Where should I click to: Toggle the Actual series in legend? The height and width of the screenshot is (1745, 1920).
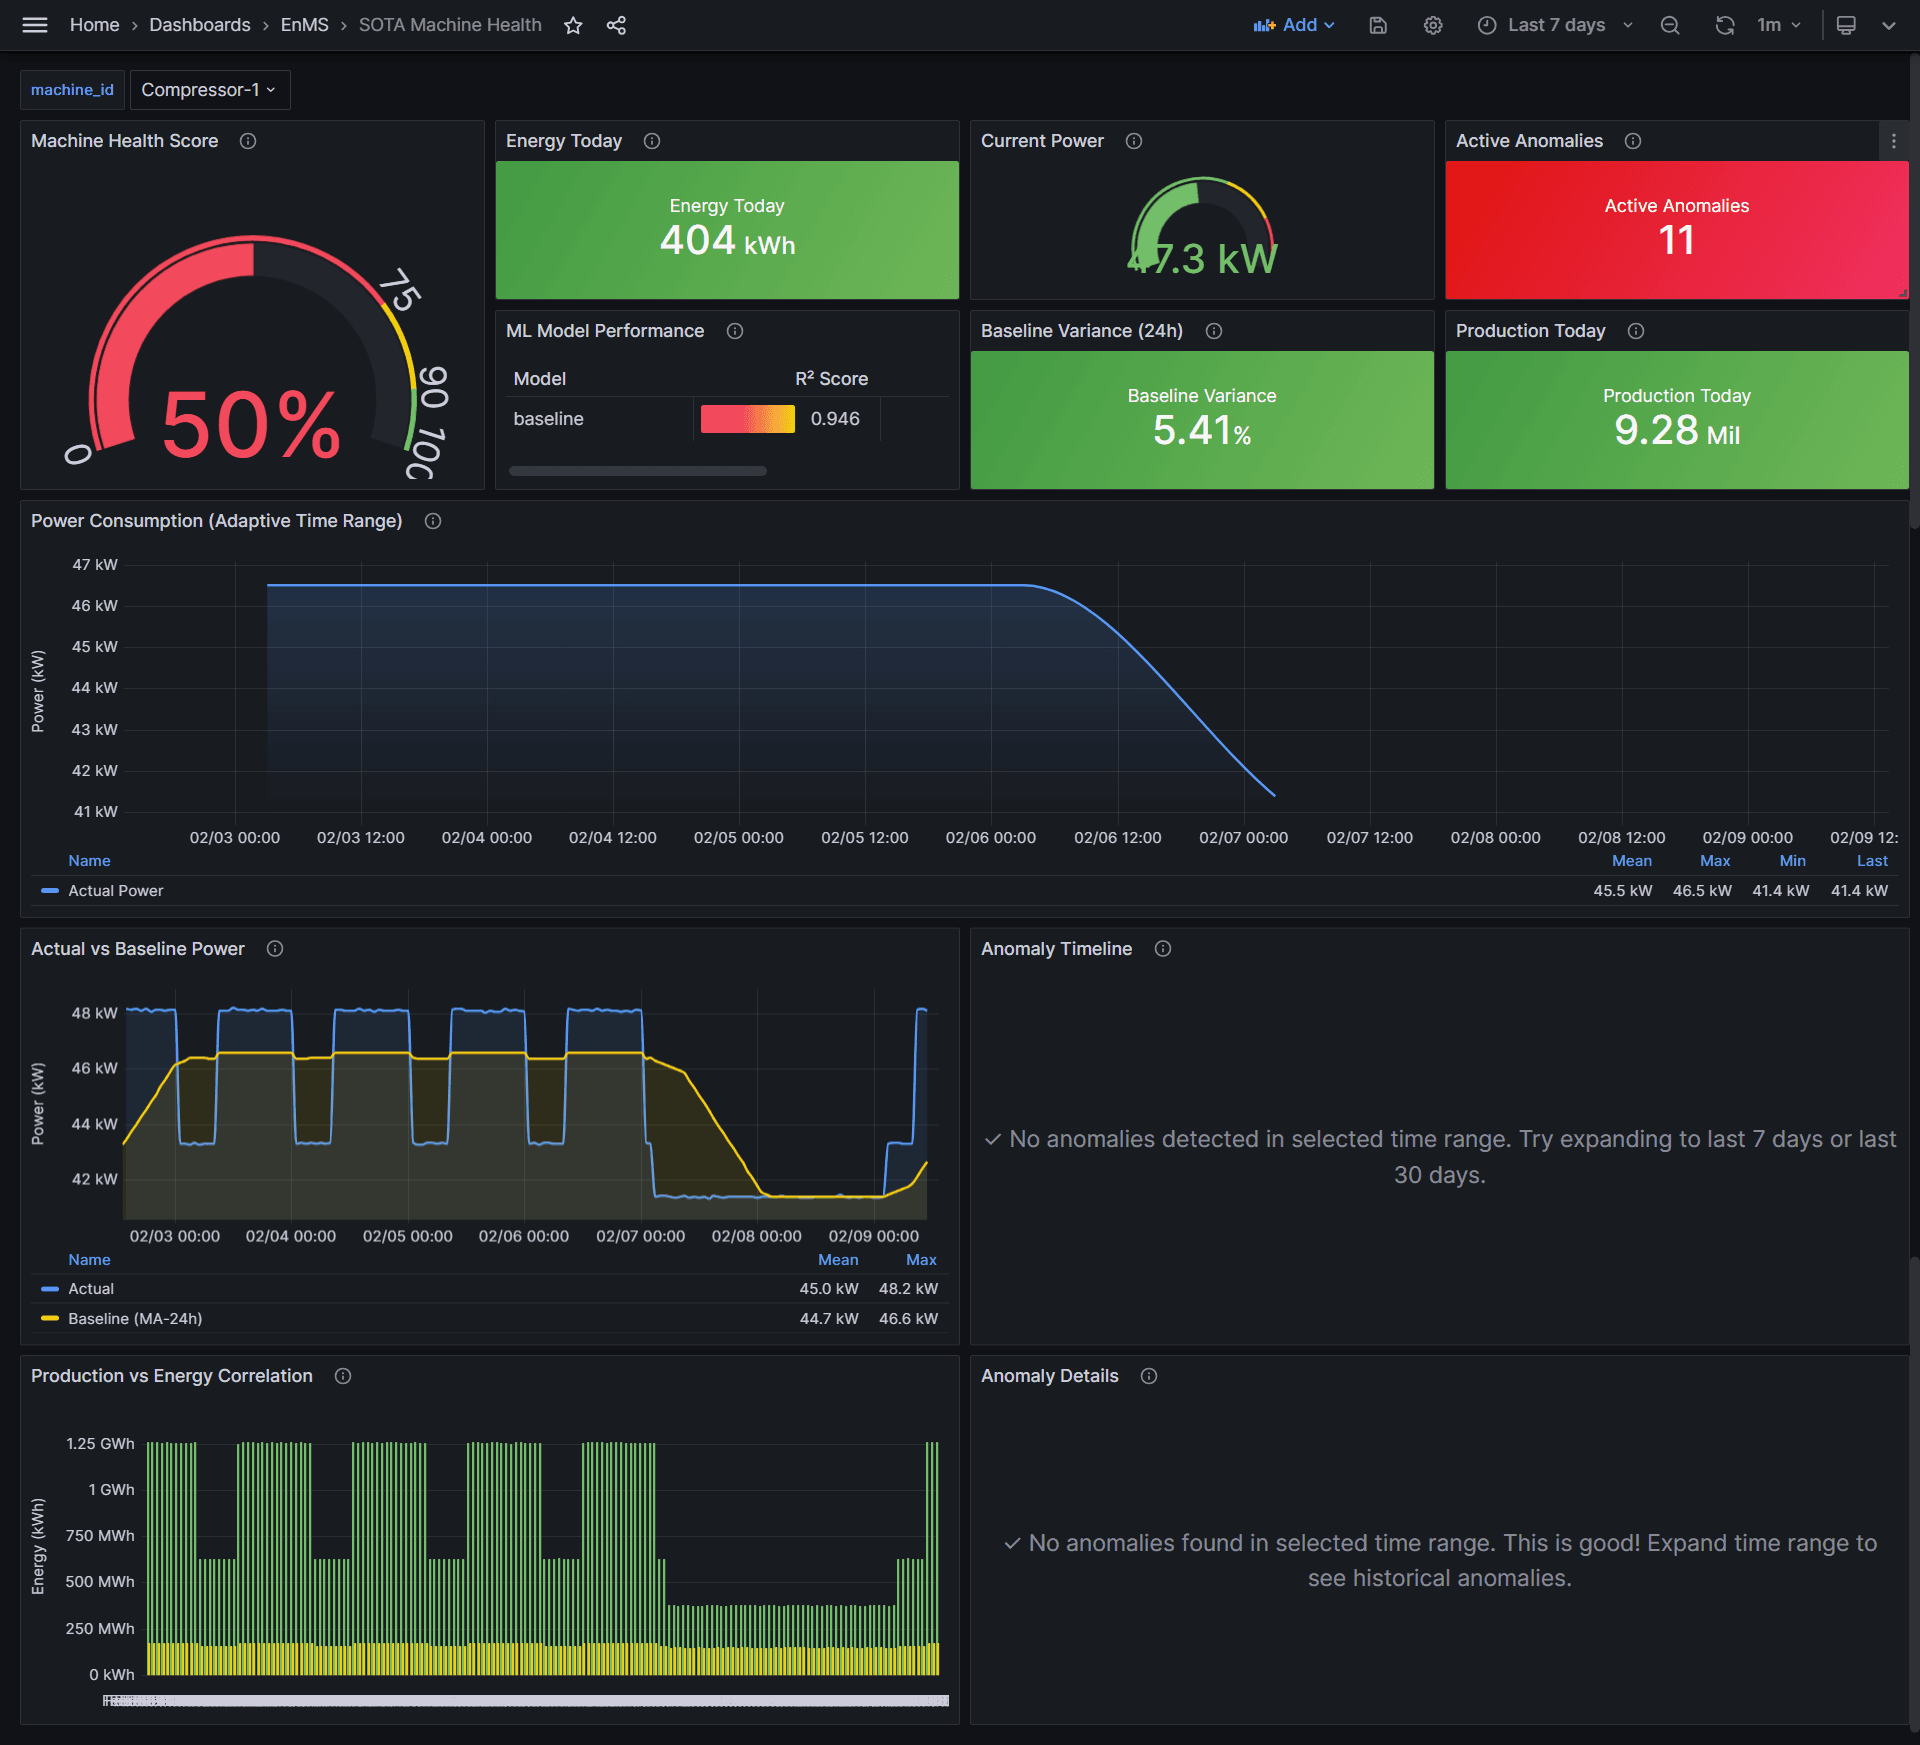point(91,1288)
